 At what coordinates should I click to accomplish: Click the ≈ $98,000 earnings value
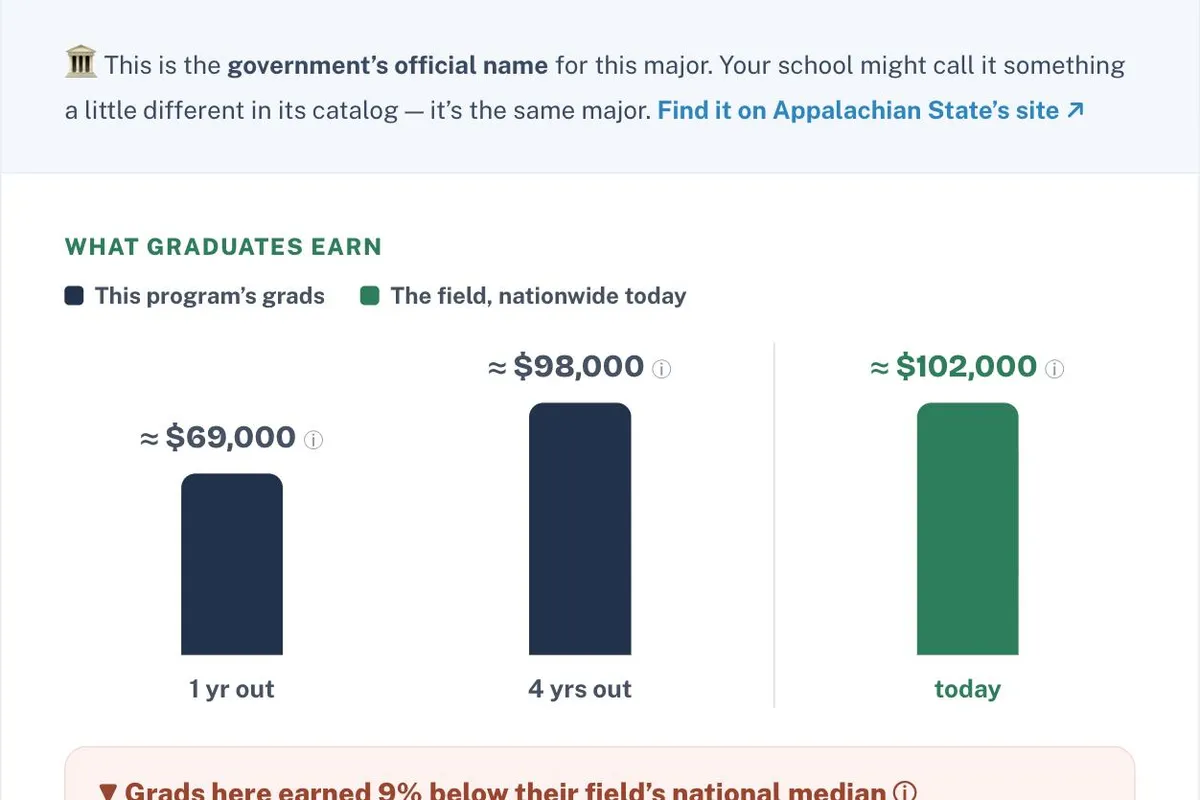pyautogui.click(x=566, y=367)
